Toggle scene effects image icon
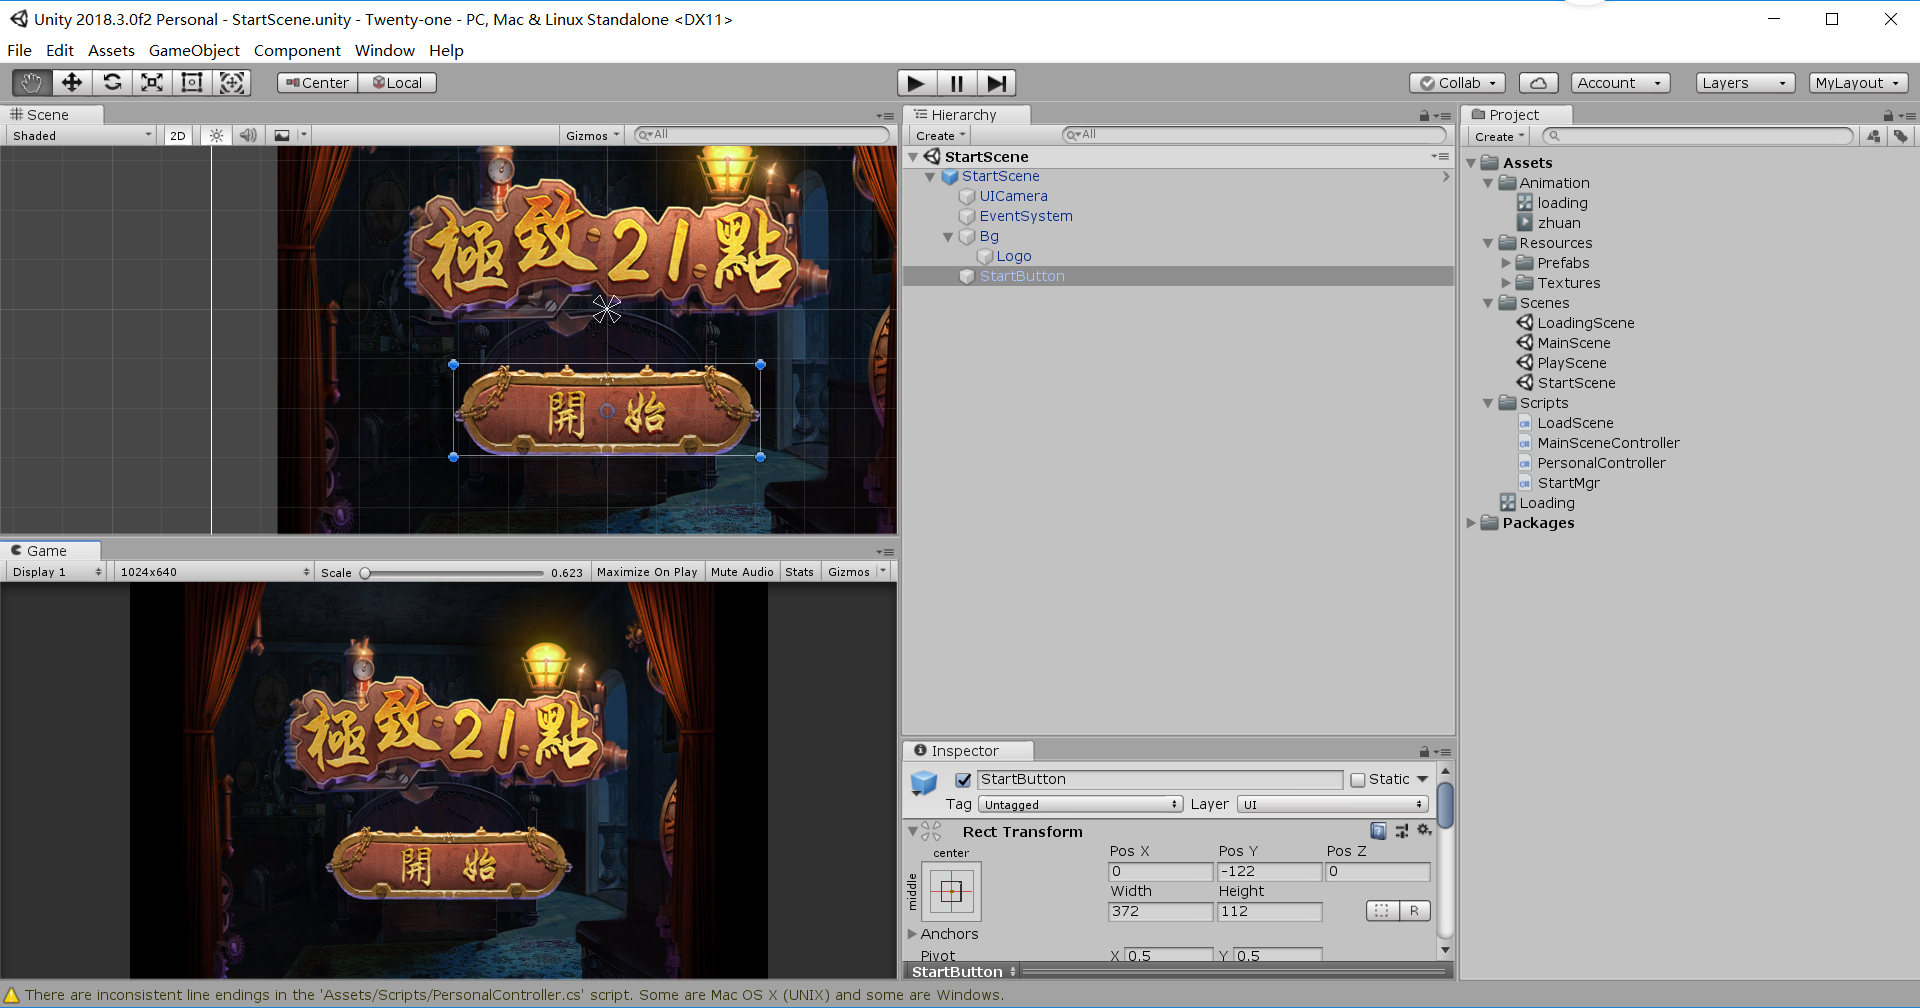Image resolution: width=1920 pixels, height=1008 pixels. pyautogui.click(x=282, y=135)
